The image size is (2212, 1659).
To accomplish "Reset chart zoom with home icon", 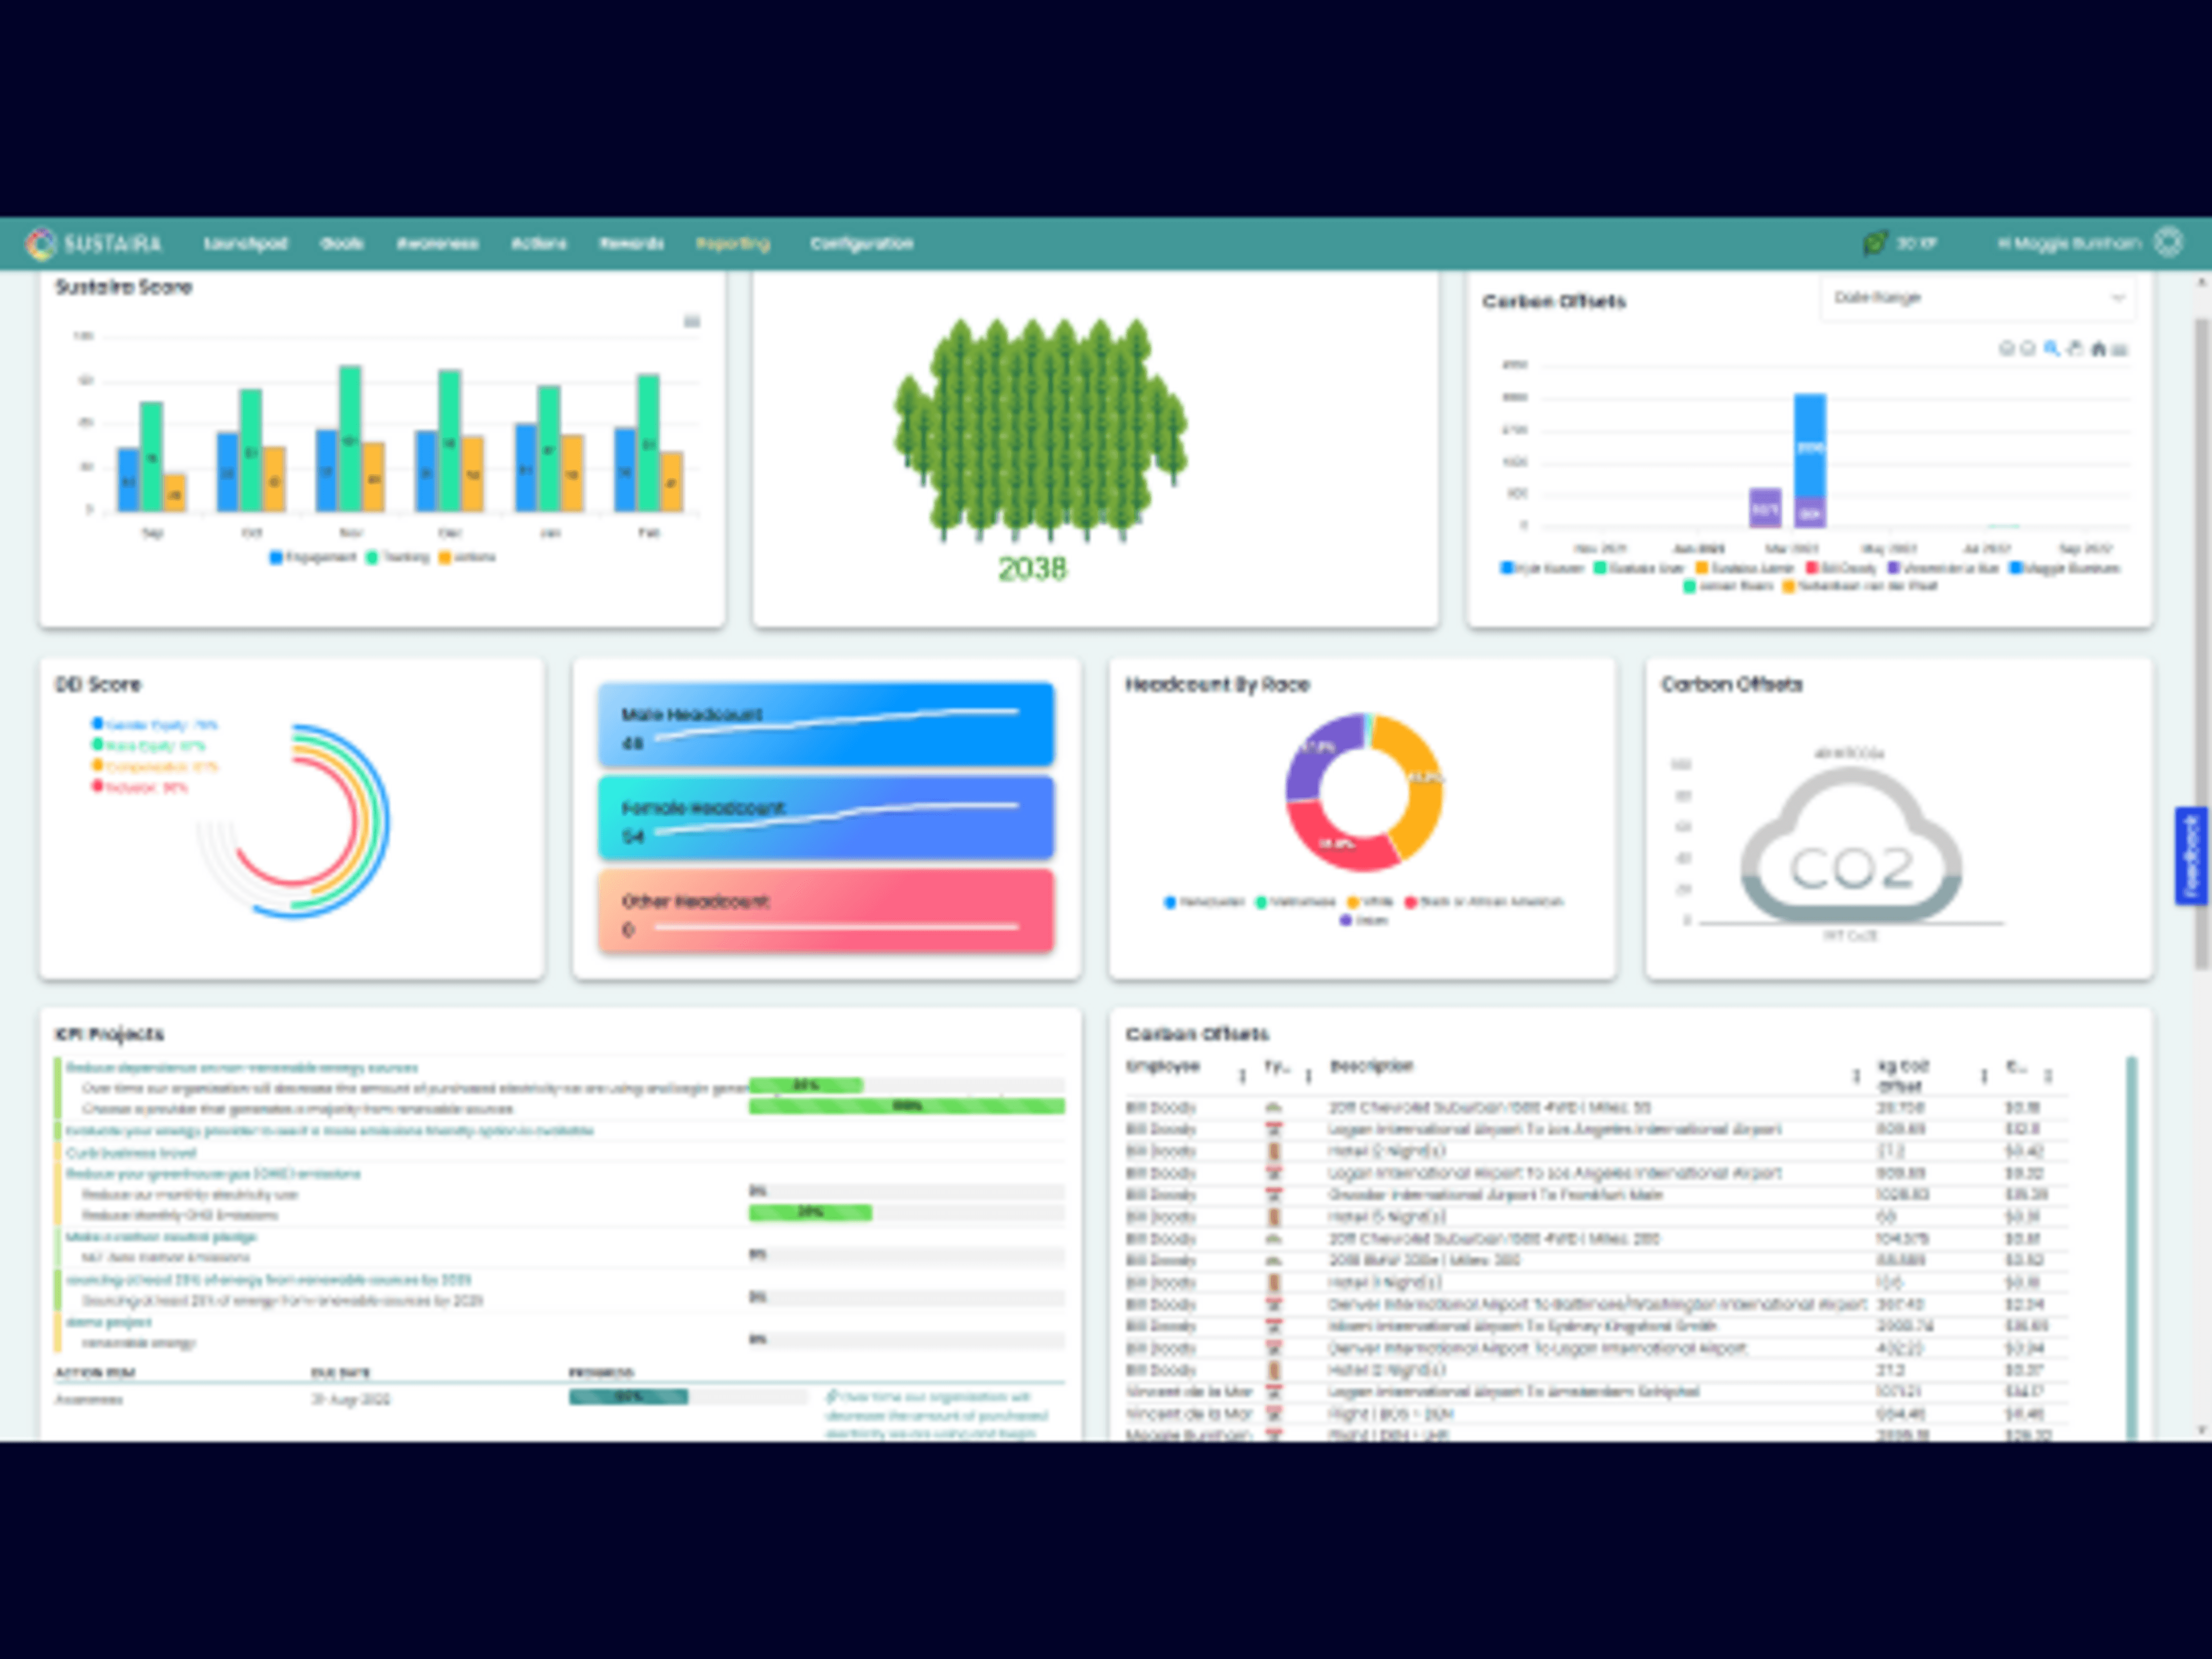I will 2098,348.
